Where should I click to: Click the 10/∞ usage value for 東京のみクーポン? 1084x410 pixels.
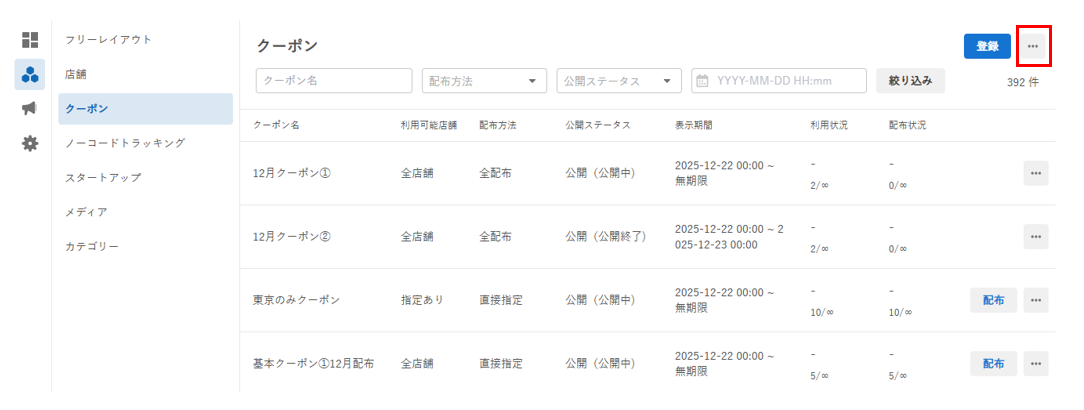pyautogui.click(x=822, y=313)
